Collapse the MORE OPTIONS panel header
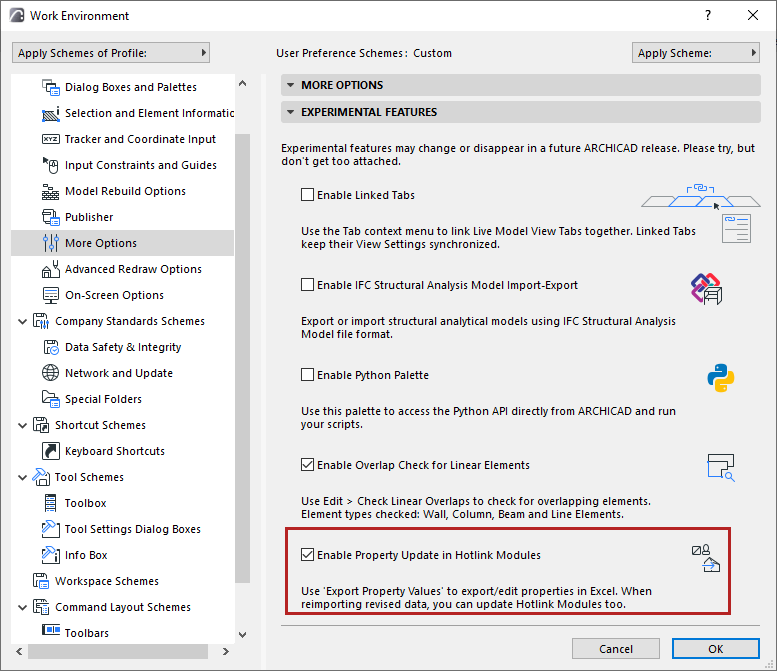The image size is (777, 671). click(521, 85)
